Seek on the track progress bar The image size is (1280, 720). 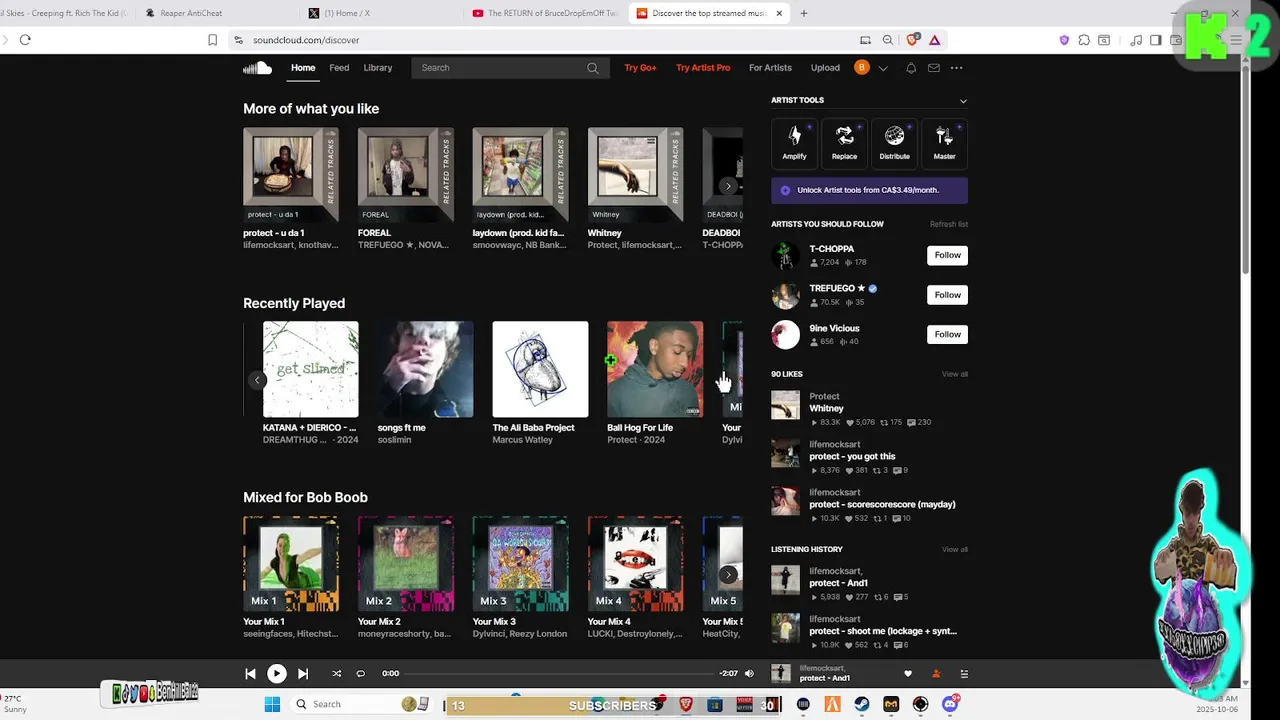[559, 674]
